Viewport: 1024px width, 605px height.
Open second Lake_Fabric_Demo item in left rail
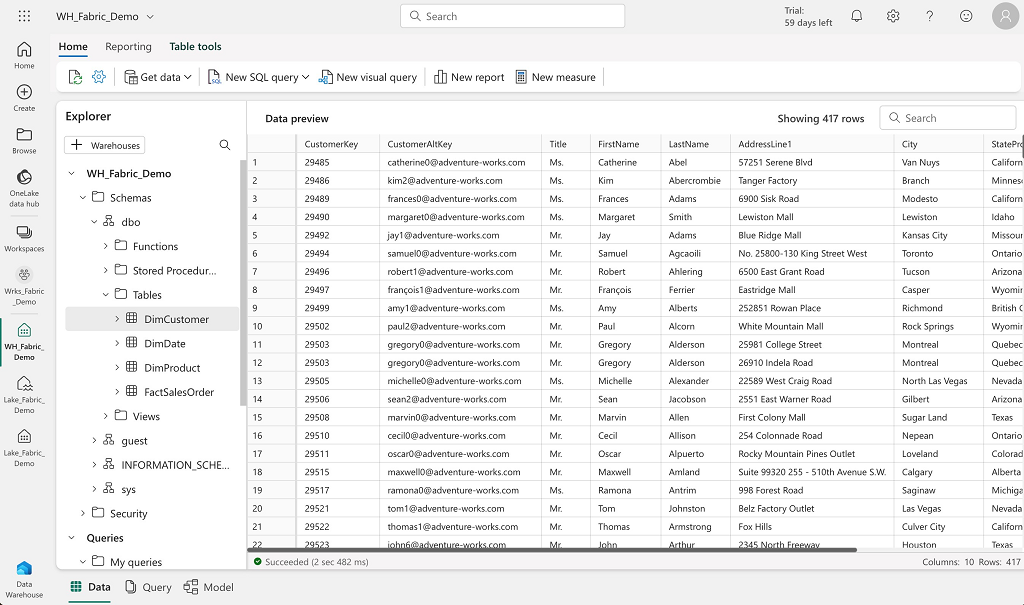click(x=24, y=448)
